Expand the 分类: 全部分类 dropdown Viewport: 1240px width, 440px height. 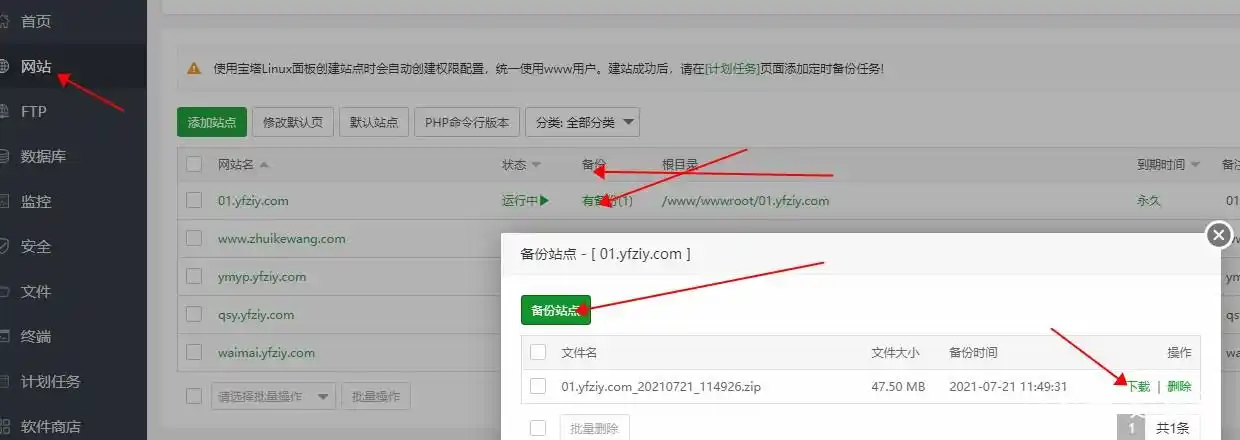click(582, 122)
